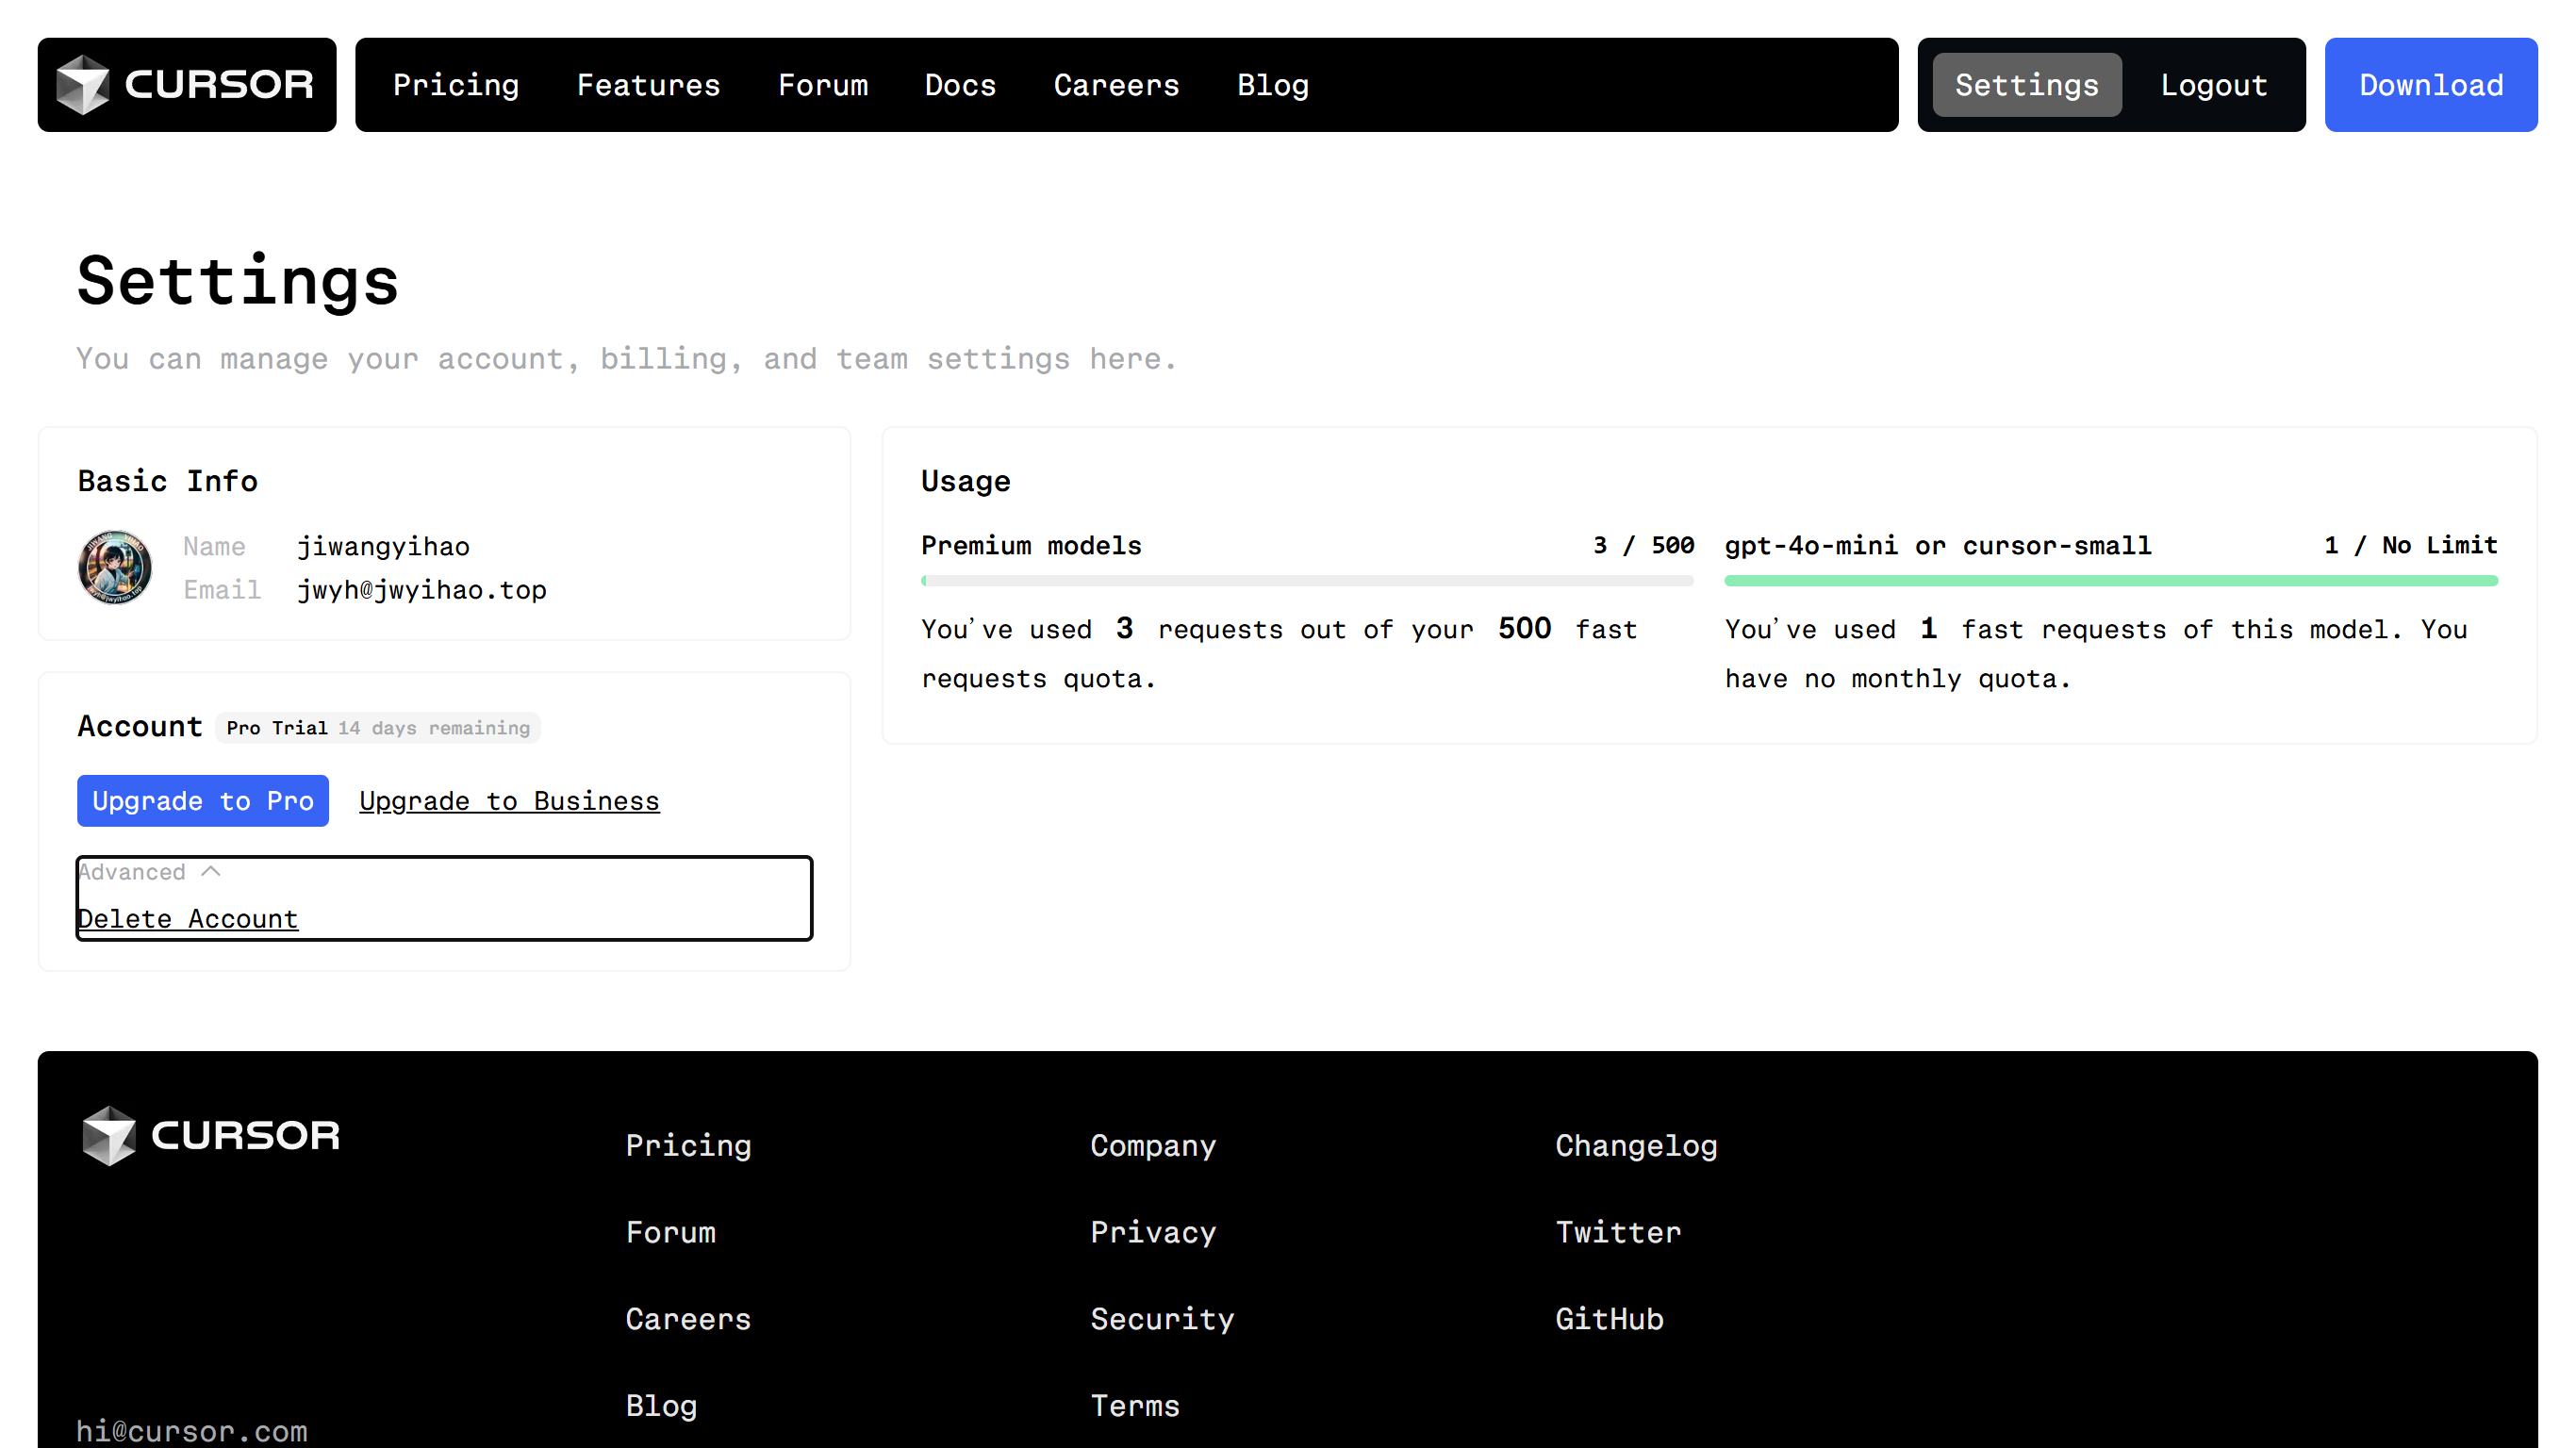The image size is (2576, 1448).
Task: Click the jiwangyihao profile avatar
Action: click(115, 567)
